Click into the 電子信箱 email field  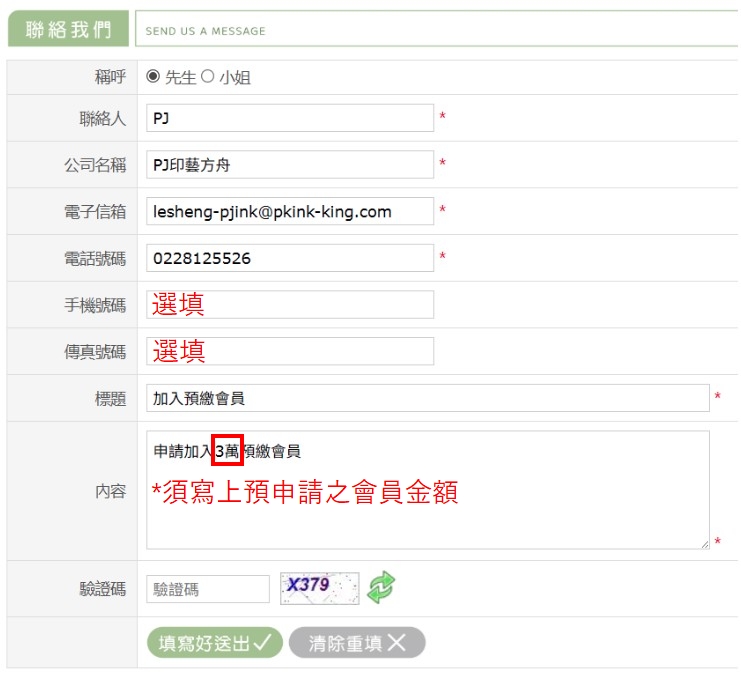click(289, 212)
